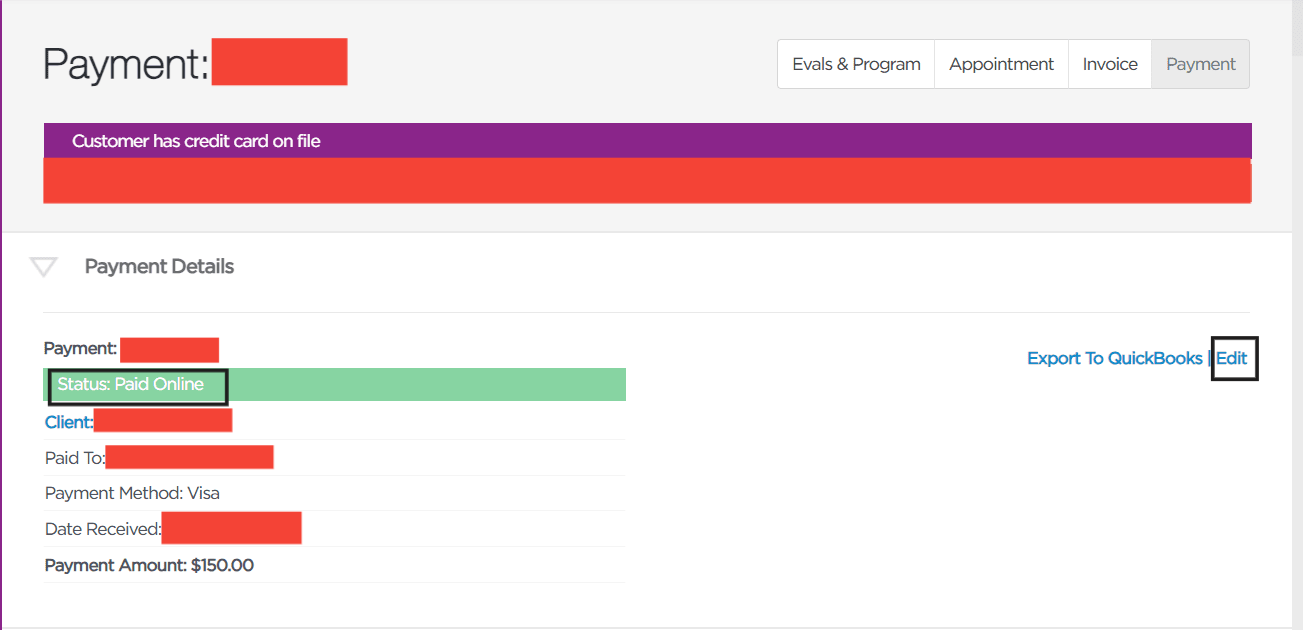
Task: Open the Client link
Action: click(x=68, y=422)
